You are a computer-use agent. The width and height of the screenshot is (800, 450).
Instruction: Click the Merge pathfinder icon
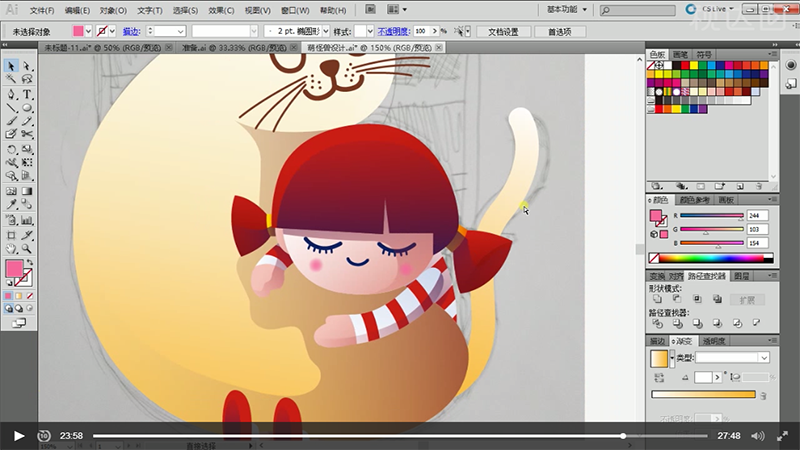click(x=697, y=323)
